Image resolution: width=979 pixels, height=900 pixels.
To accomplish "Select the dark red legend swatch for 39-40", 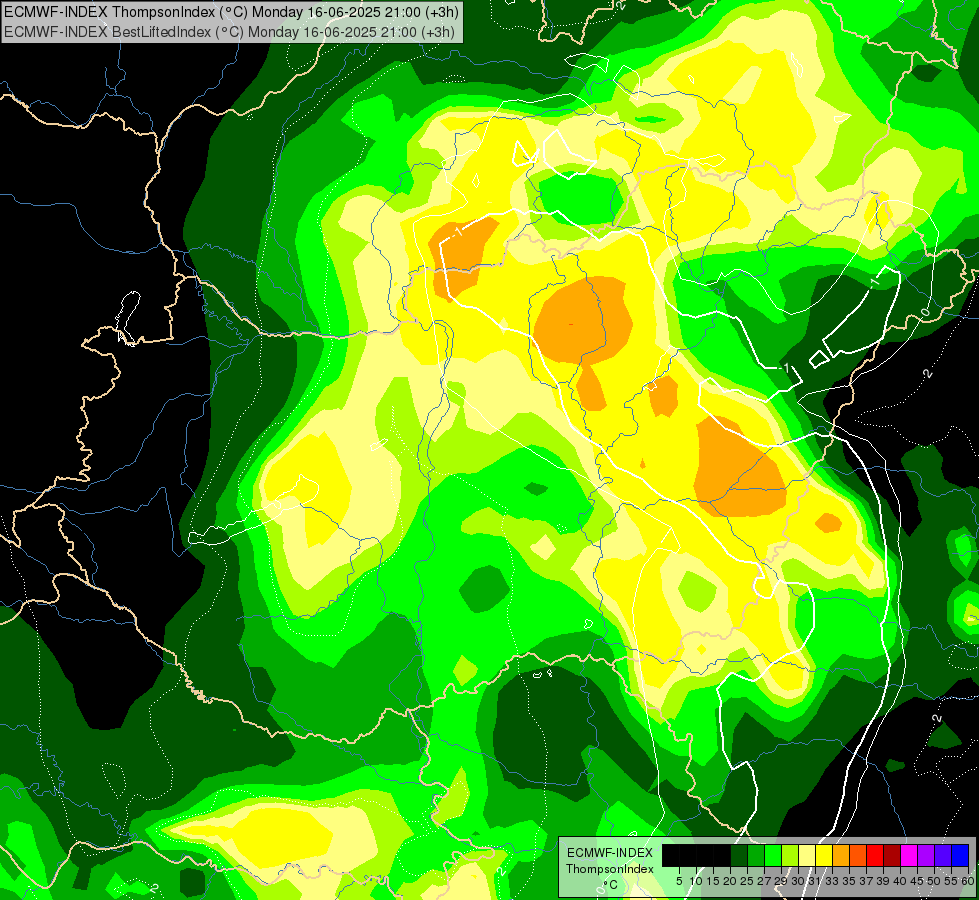I will pos(892,855).
